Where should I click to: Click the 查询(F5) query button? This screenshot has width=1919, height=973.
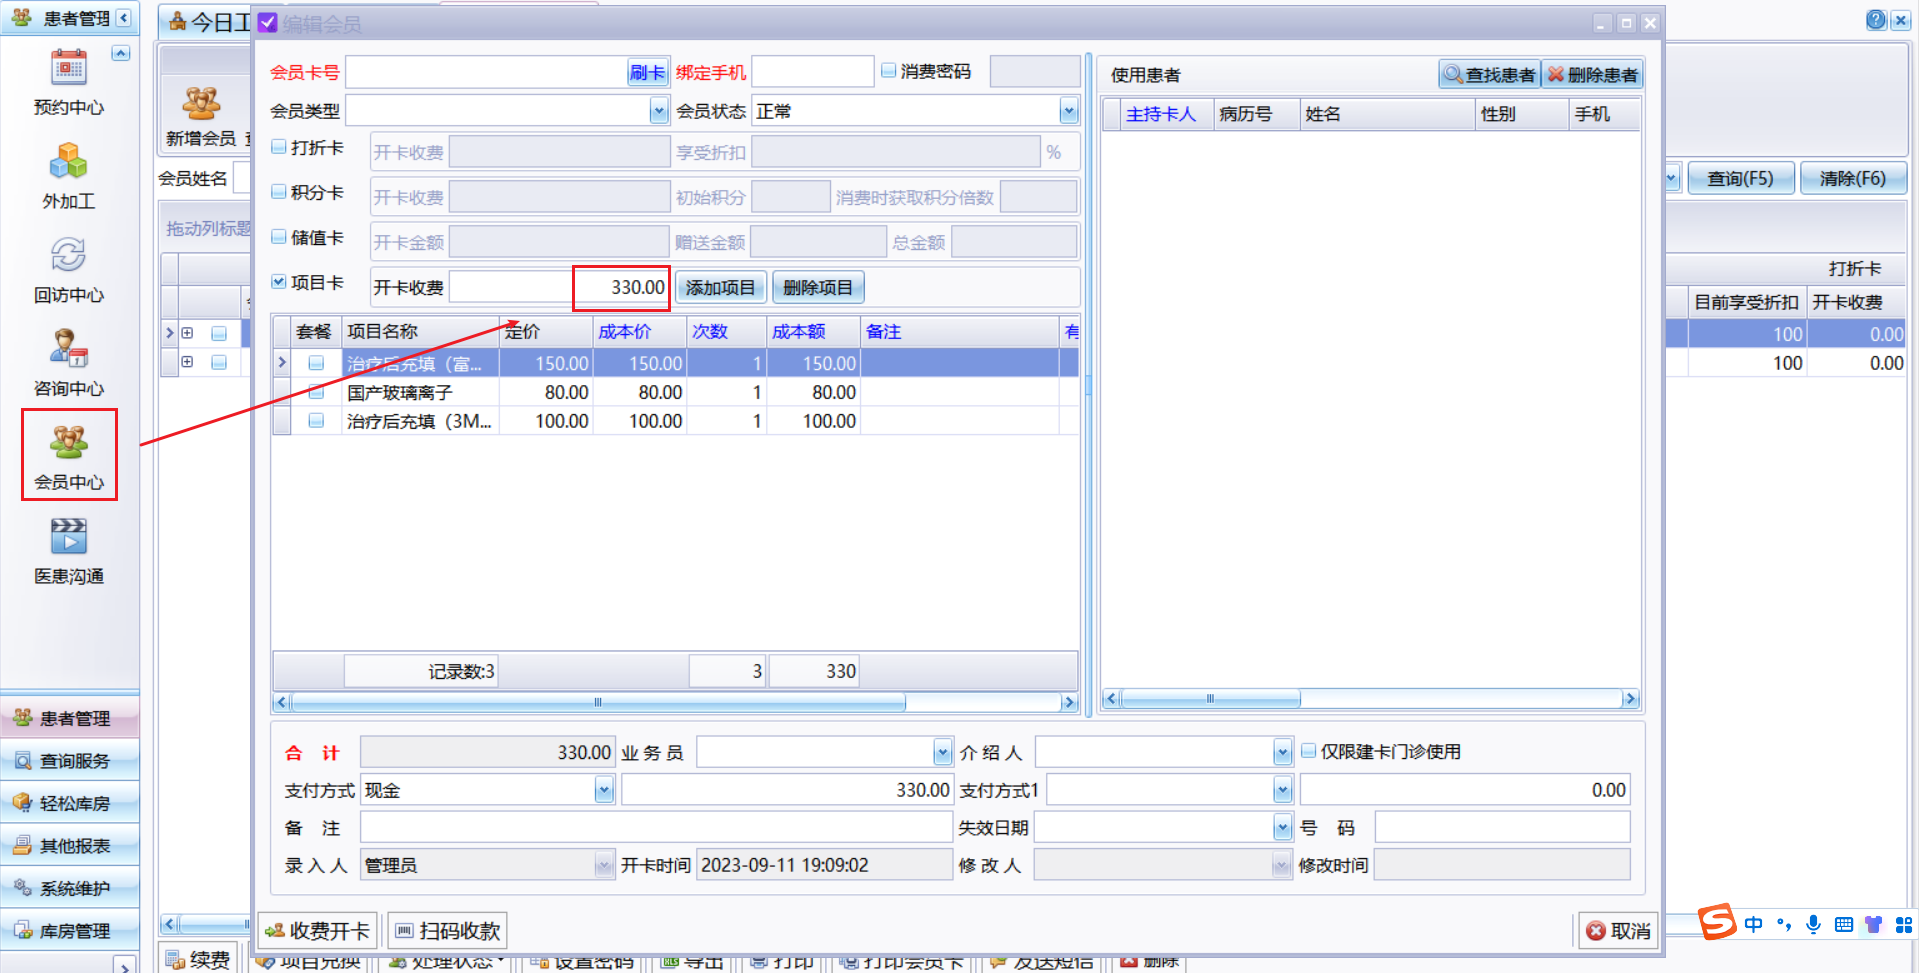pyautogui.click(x=1740, y=178)
